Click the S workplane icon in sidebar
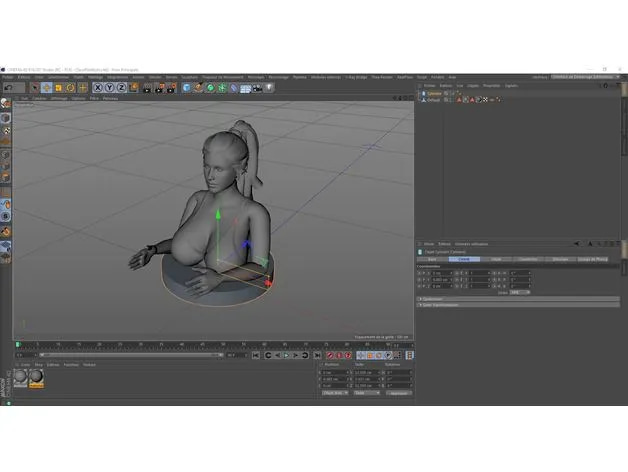The image size is (628, 472). coord(6,216)
